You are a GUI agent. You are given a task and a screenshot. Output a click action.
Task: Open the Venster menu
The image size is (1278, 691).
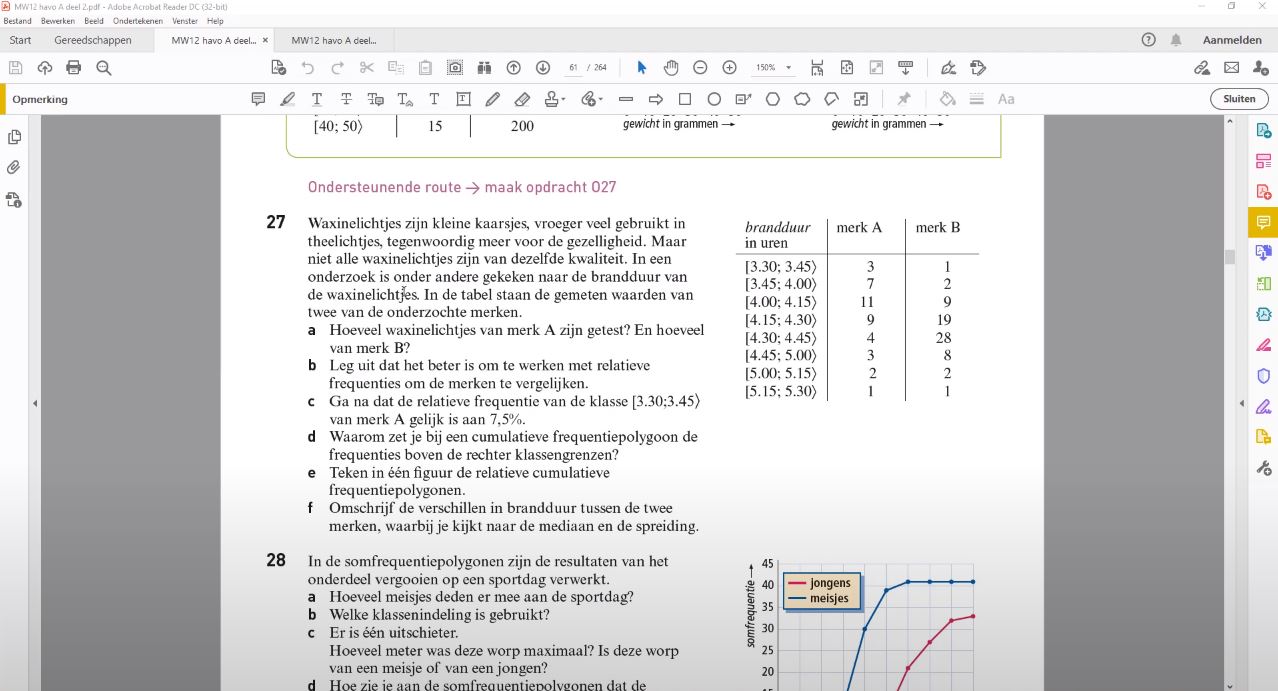(185, 21)
